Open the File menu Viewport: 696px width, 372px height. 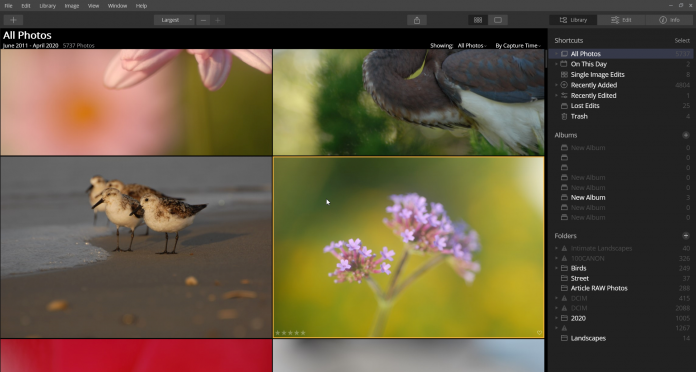8,6
